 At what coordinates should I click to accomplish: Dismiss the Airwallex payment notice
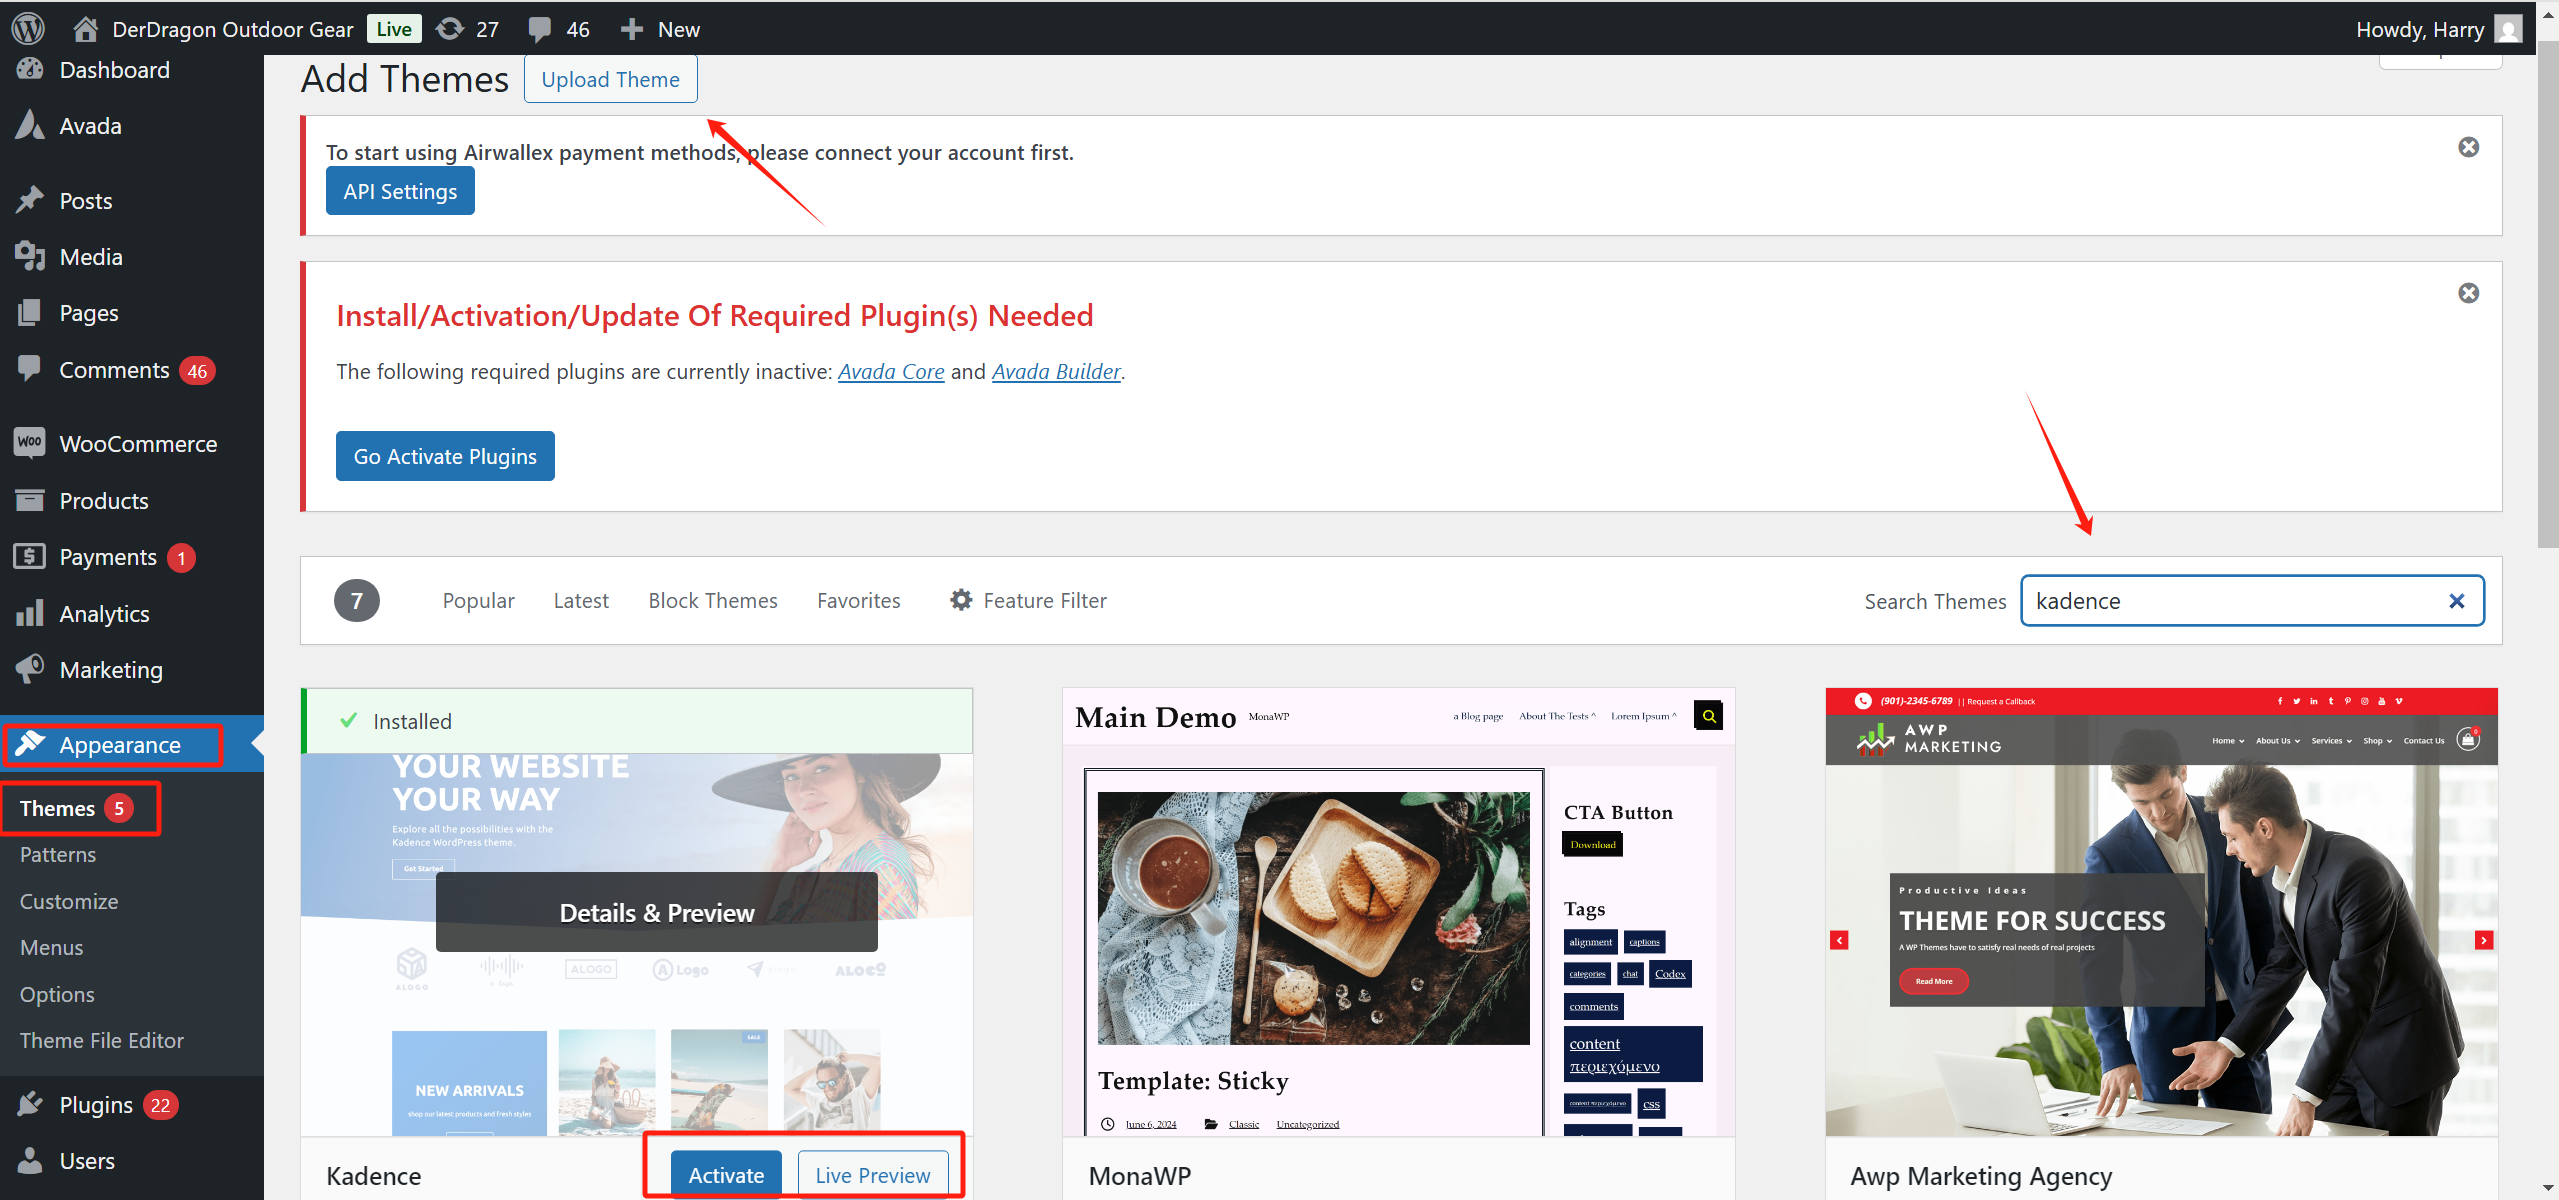tap(2469, 146)
